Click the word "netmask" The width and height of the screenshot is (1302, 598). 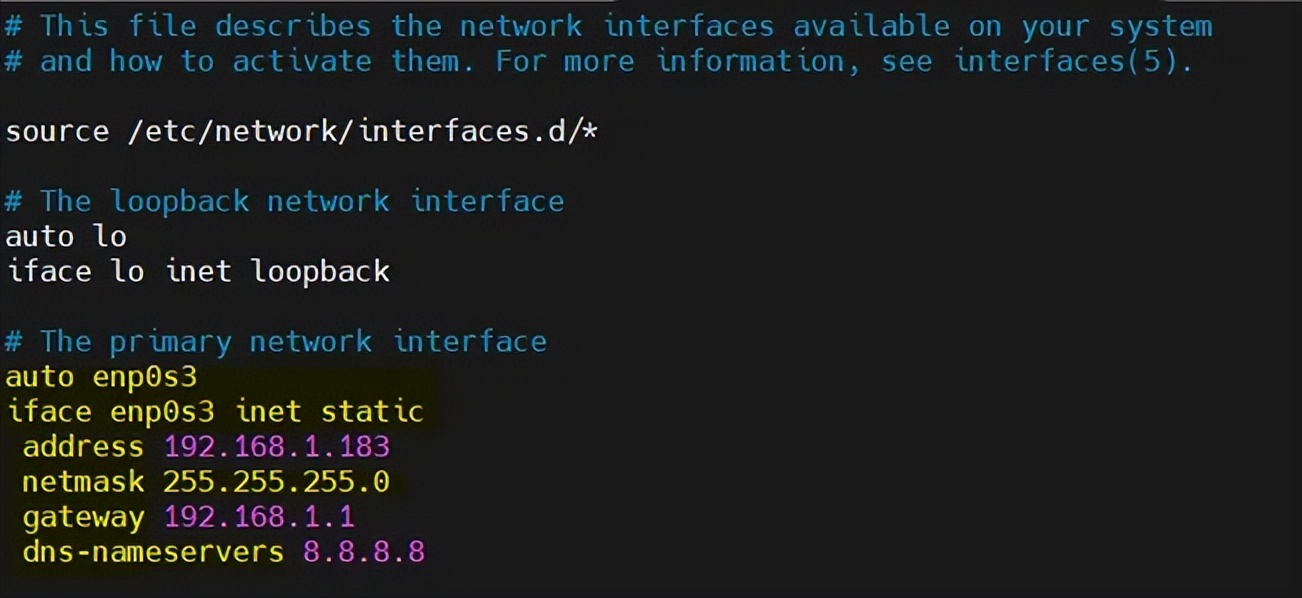pos(83,482)
